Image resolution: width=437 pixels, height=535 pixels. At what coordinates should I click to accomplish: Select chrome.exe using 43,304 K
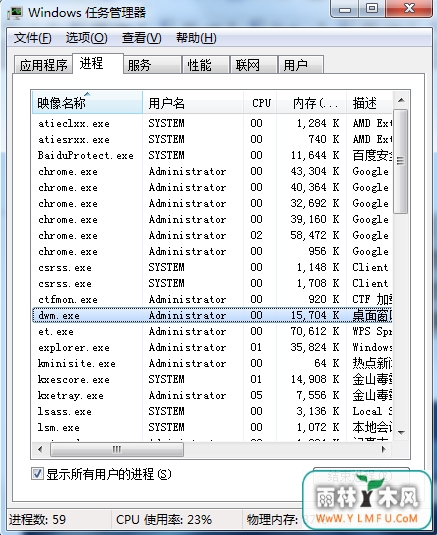(x=212, y=171)
